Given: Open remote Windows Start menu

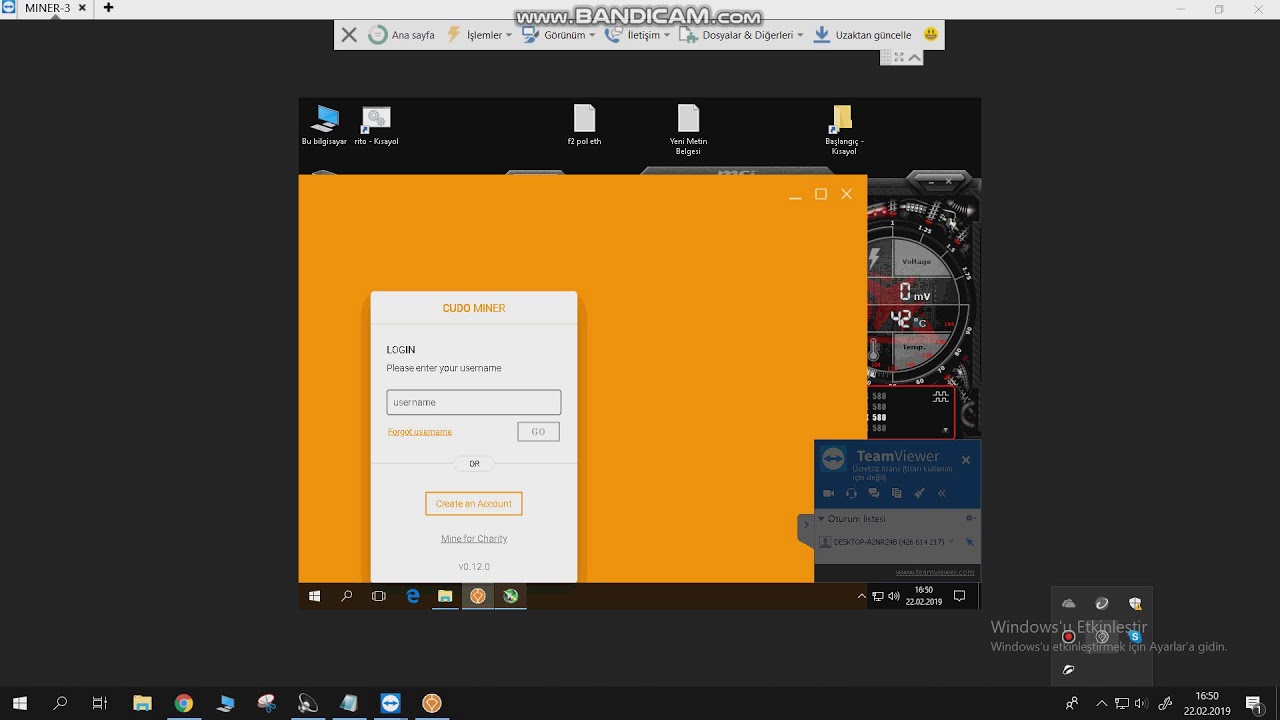Looking at the screenshot, I should 314,596.
